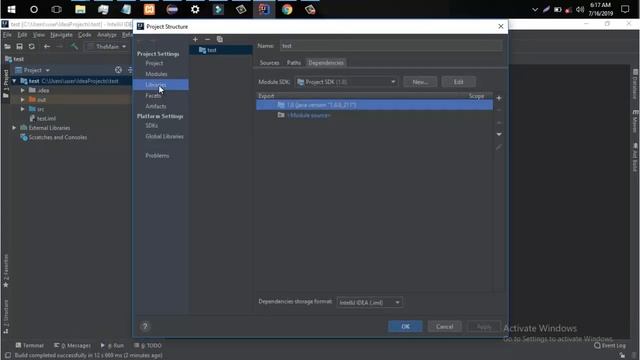Expand the .idea folder

[x=23, y=90]
